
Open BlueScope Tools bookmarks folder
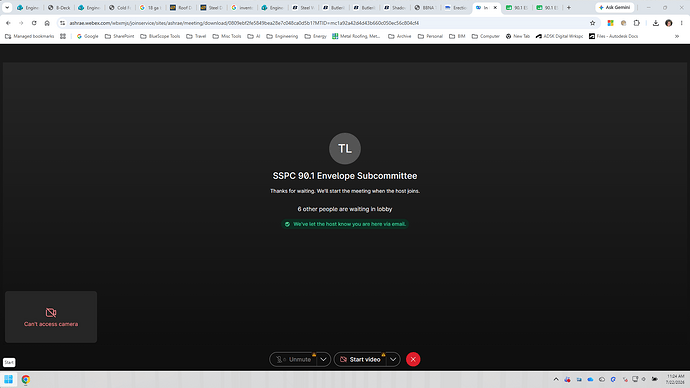[x=160, y=36]
